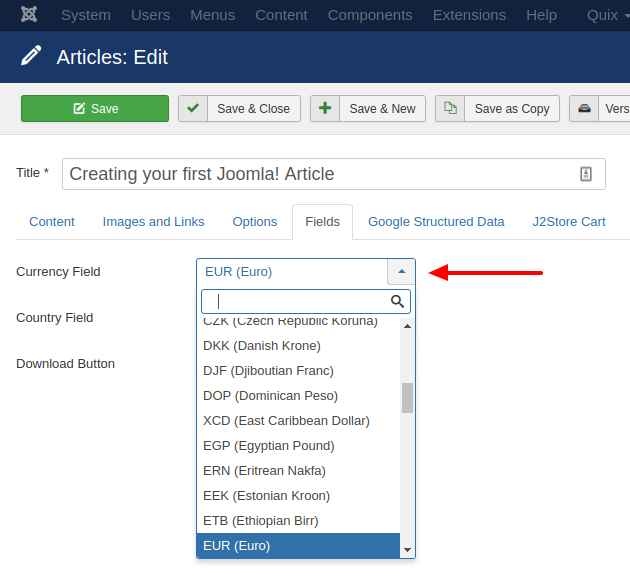Open the System menu
Image resolution: width=630 pixels, height=577 pixels.
[x=86, y=15]
